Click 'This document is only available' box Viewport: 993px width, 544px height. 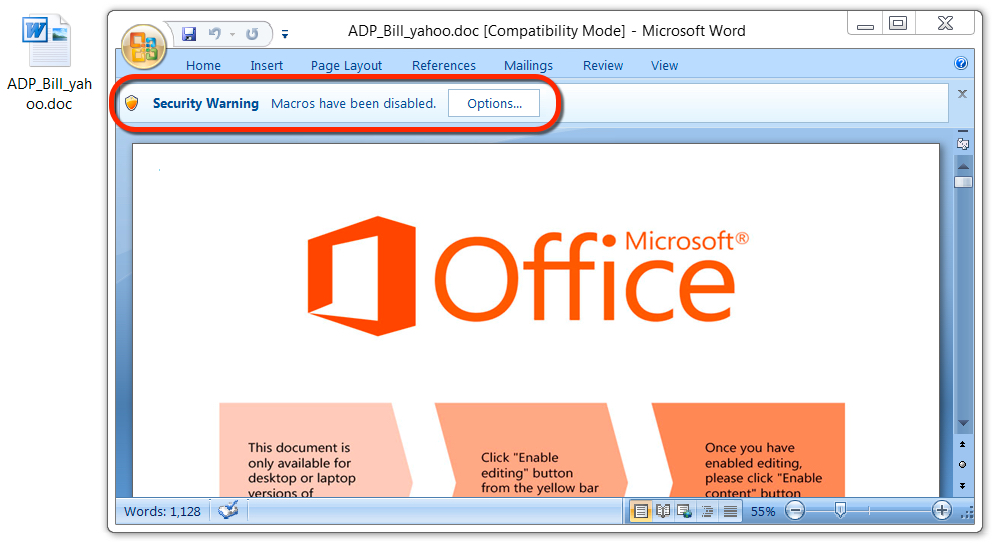(315, 450)
